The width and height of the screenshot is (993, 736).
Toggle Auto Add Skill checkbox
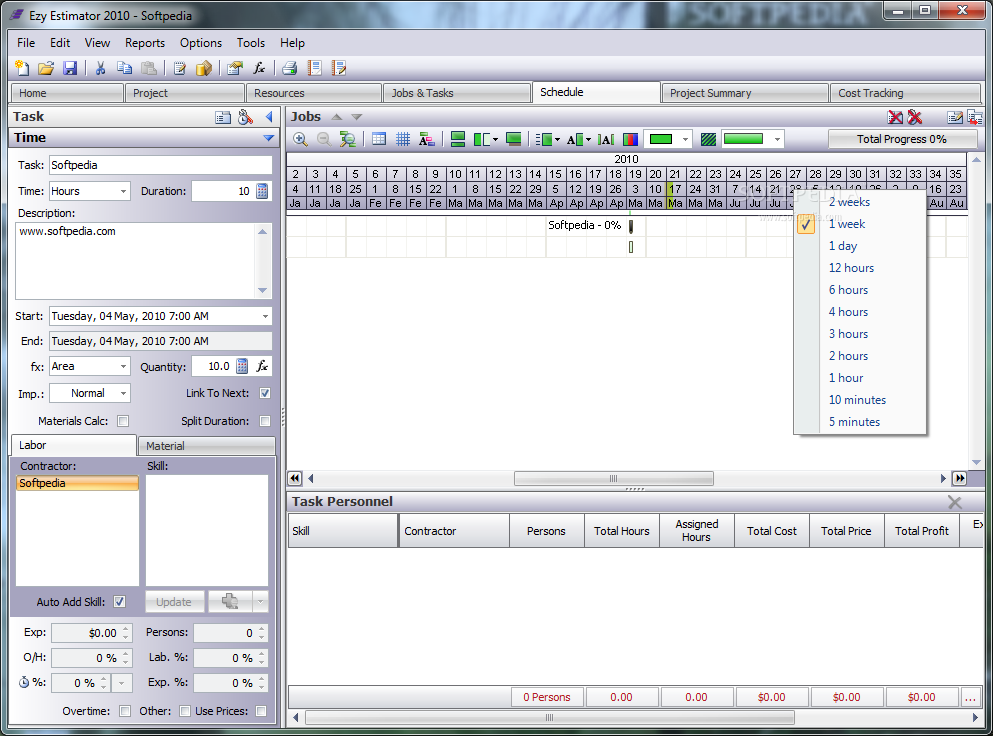[x=119, y=602]
